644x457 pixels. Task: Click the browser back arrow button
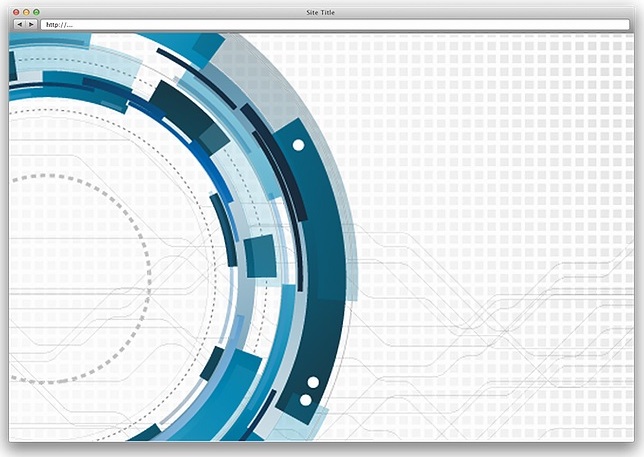(19, 25)
